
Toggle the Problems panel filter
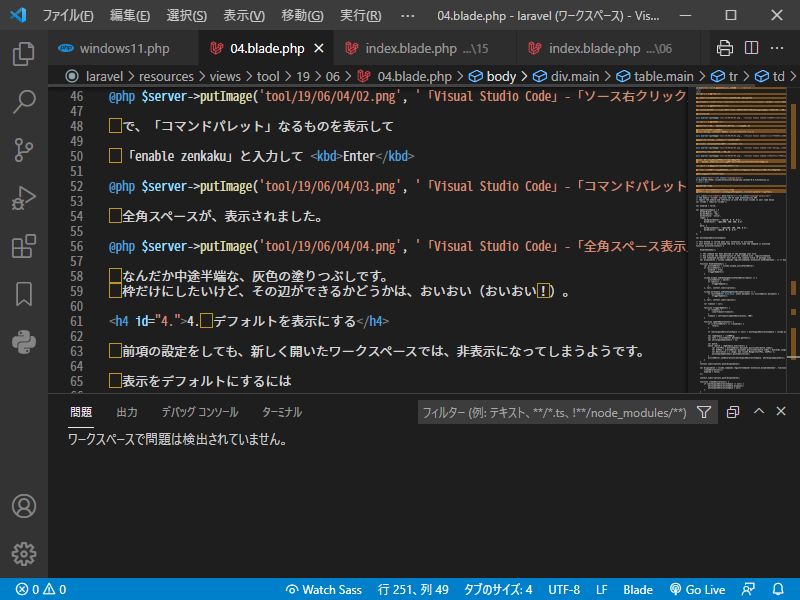click(704, 412)
